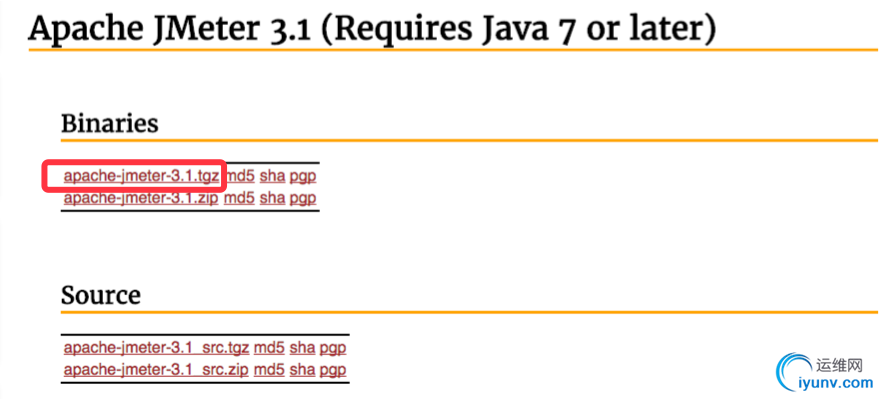This screenshot has width=879, height=399.
Task: Click the Apache JMeter 3.1 page heading
Action: [372, 29]
